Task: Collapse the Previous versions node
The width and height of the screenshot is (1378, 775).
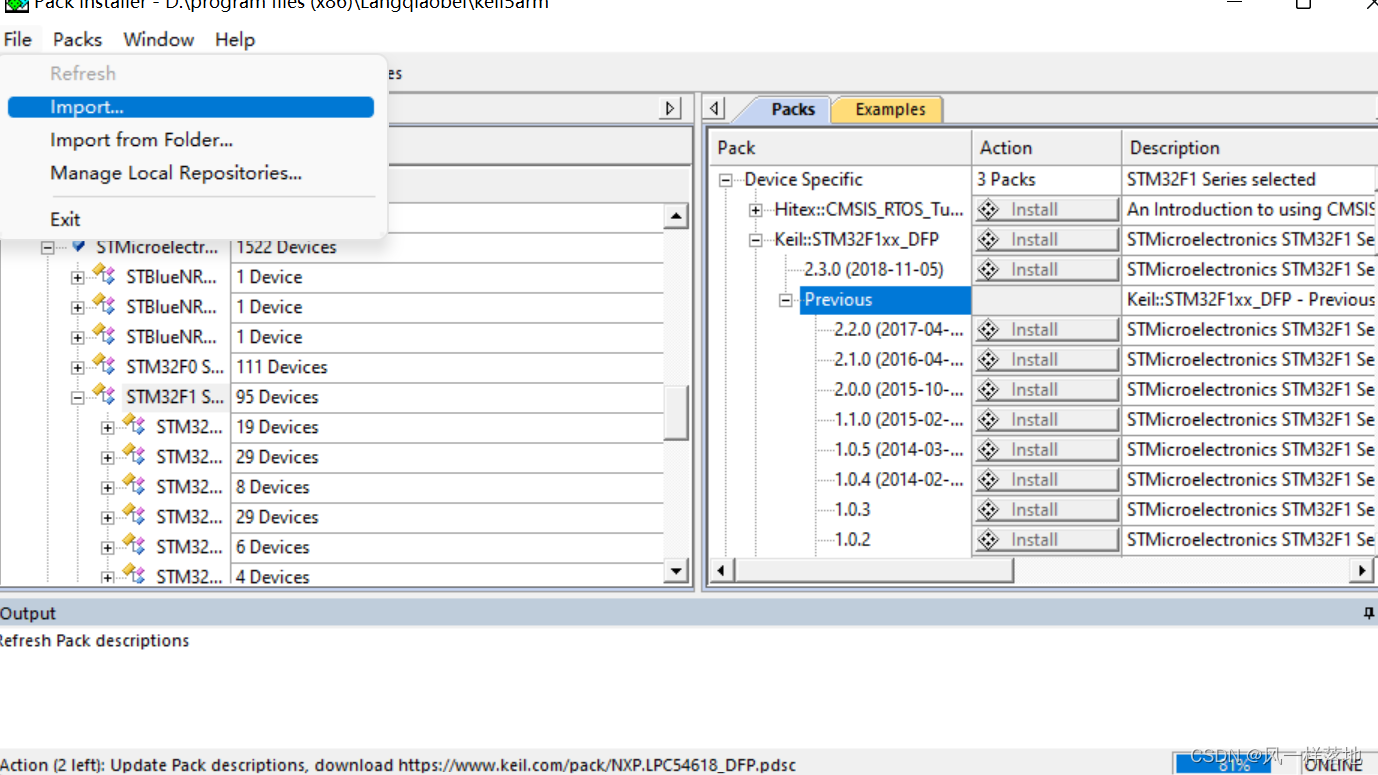Action: point(786,300)
